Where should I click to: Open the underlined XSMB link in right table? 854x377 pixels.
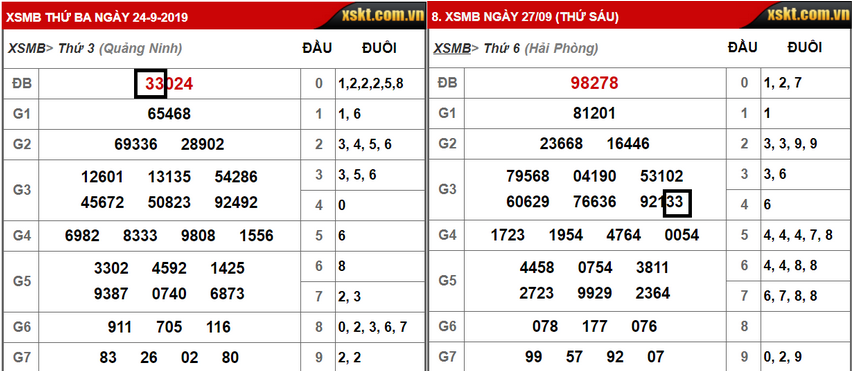[452, 48]
